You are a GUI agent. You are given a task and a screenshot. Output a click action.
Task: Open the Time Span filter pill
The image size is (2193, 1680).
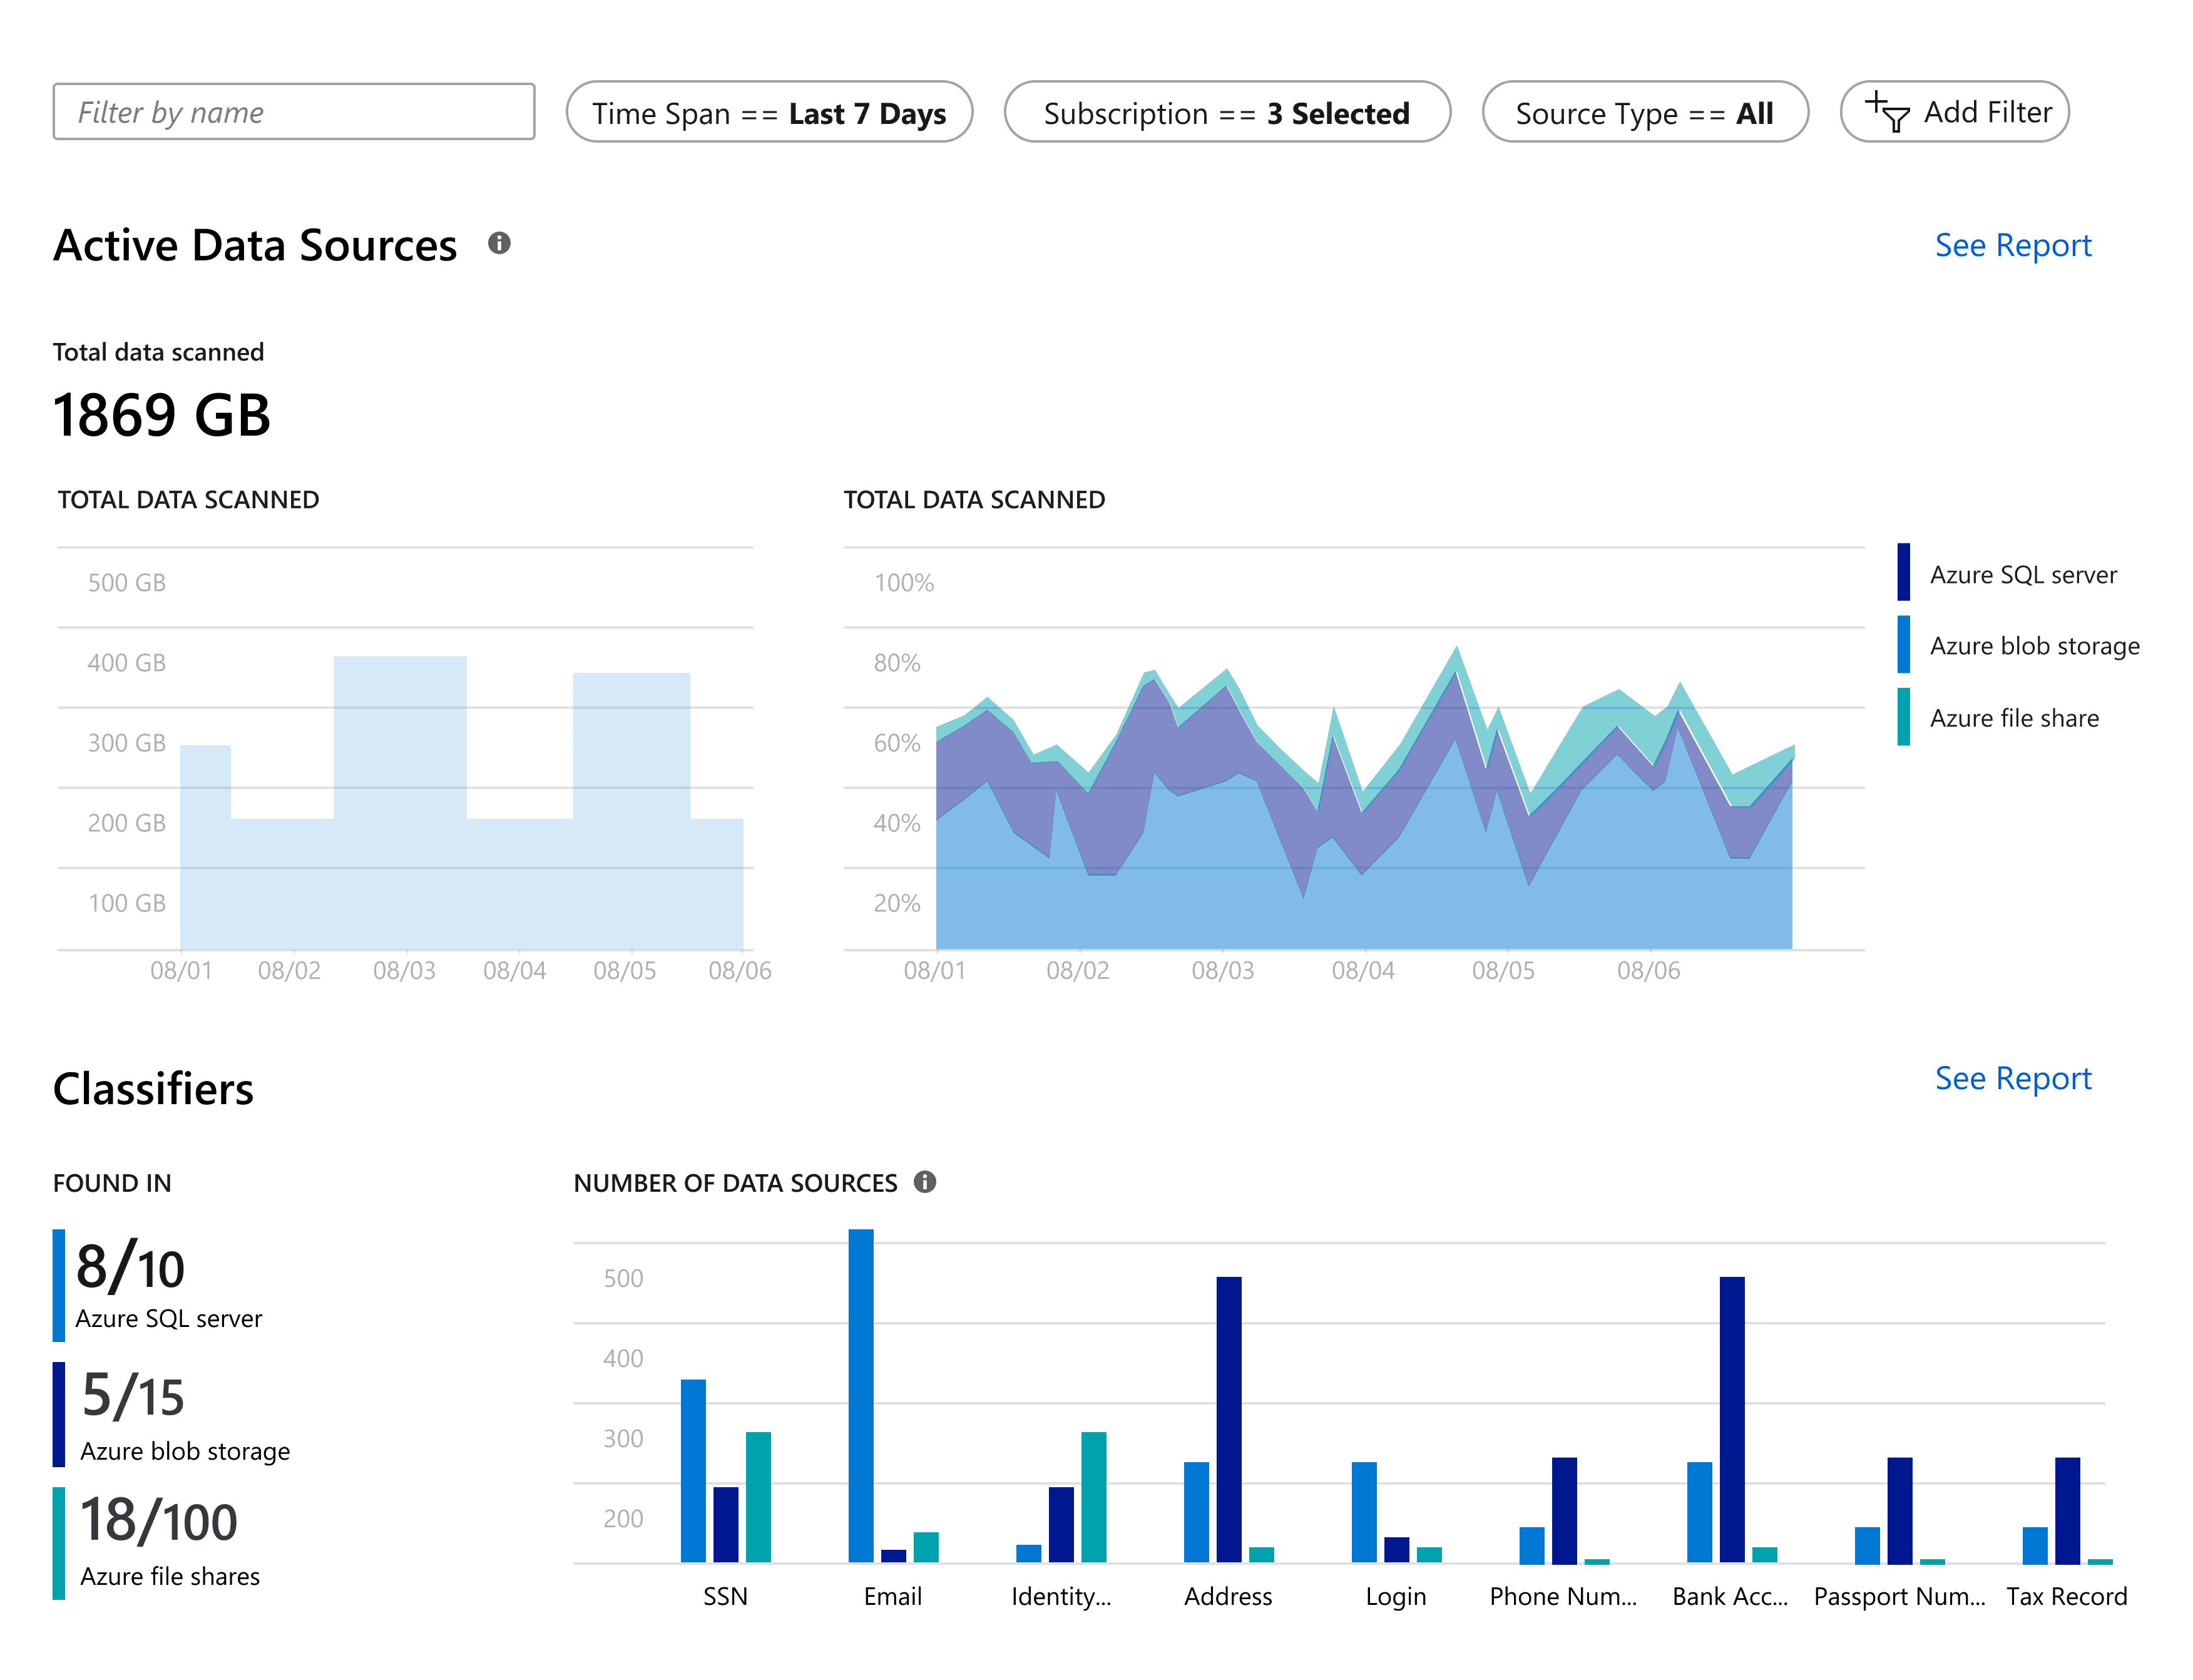pyautogui.click(x=769, y=112)
